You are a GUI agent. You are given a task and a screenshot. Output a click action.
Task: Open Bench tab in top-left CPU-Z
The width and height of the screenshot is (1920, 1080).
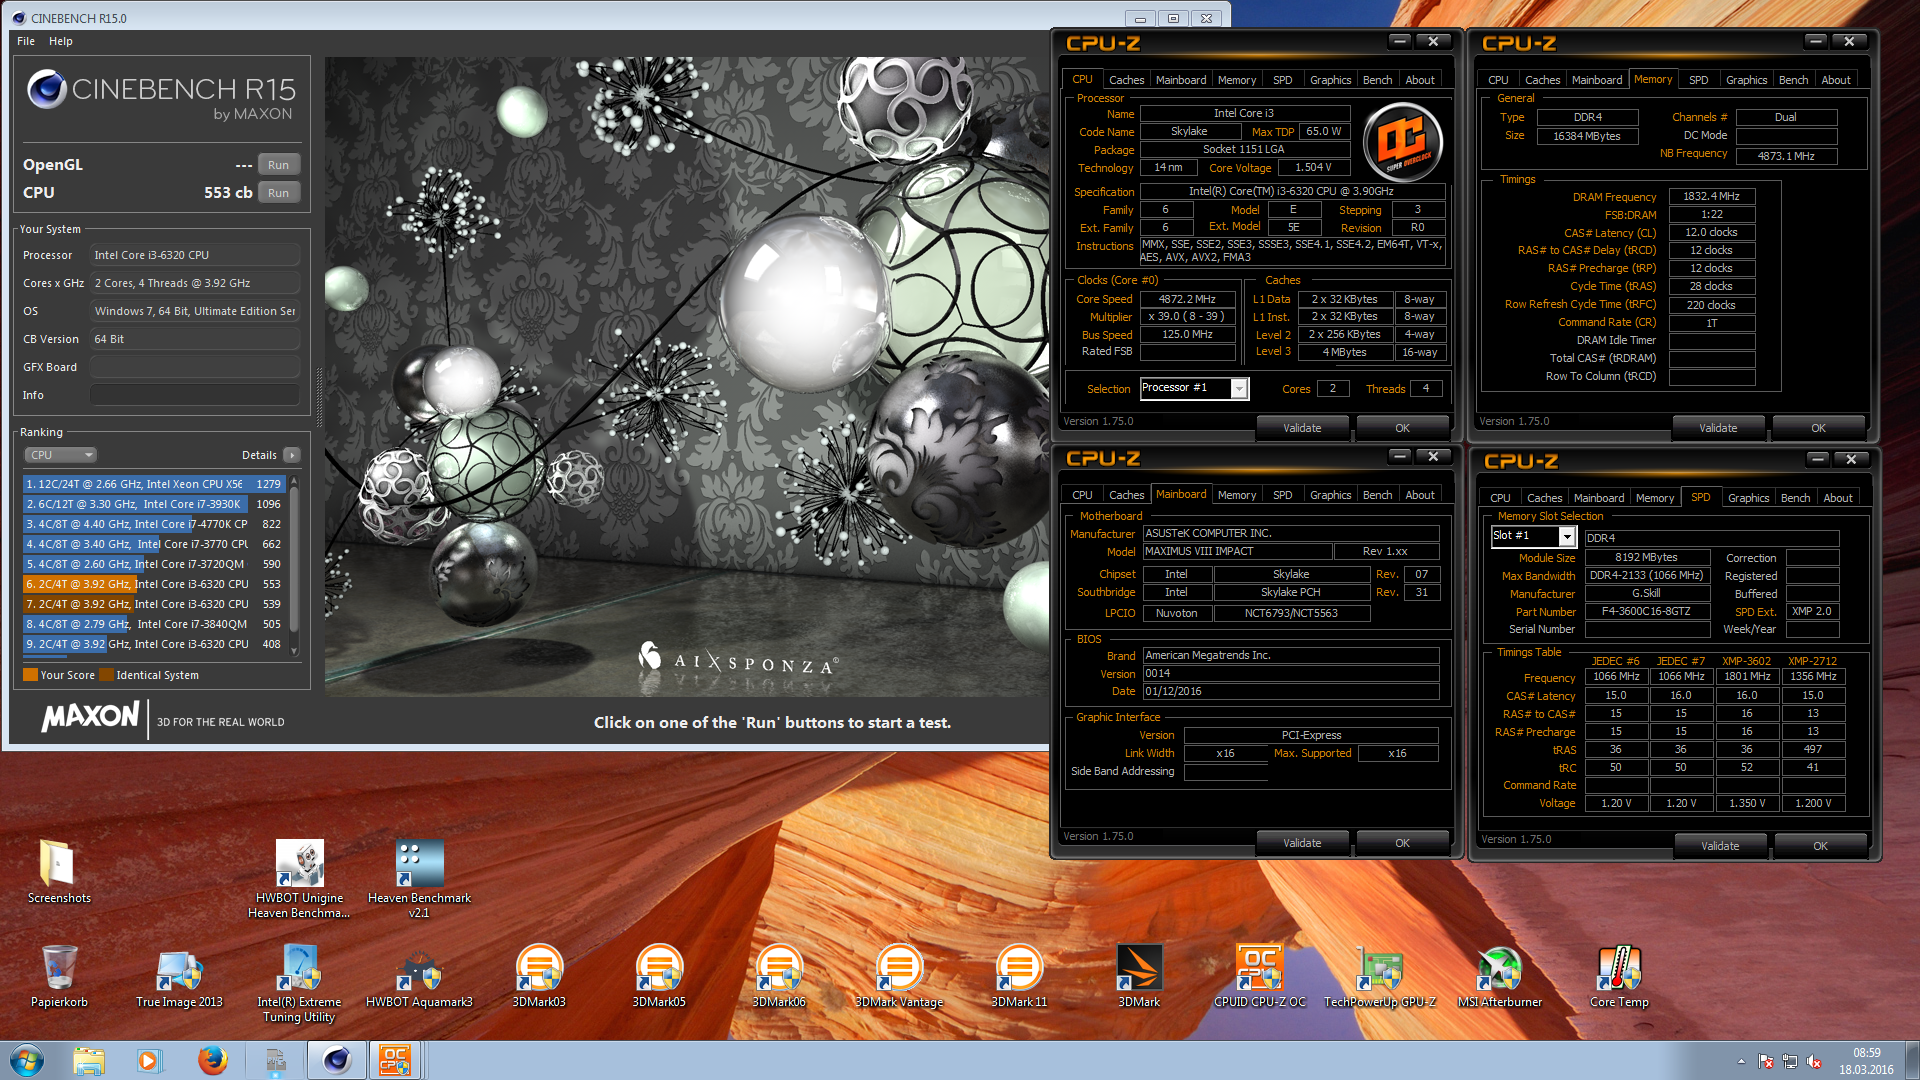pyautogui.click(x=1377, y=80)
